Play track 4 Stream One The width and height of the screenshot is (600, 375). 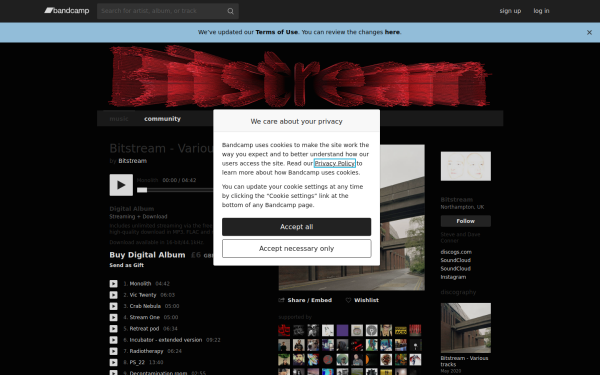(114, 317)
